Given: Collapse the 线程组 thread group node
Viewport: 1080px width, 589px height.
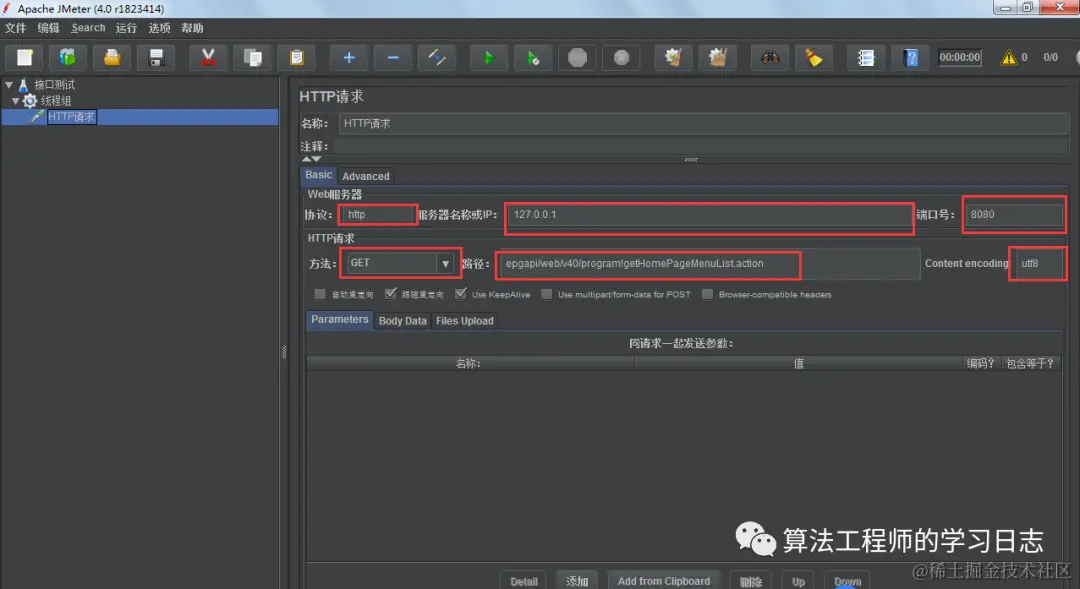Looking at the screenshot, I should pos(15,101).
